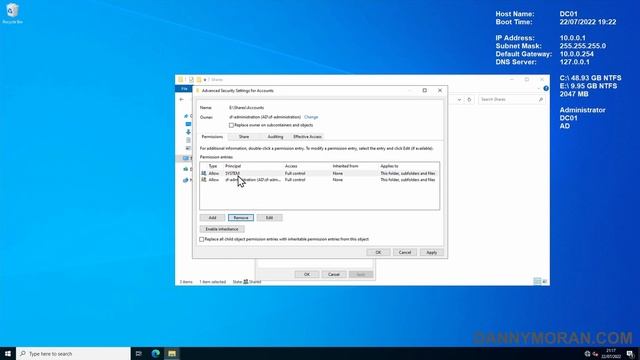Launch Microsoft Edge from the taskbar
The height and width of the screenshot is (360, 640).
[156, 353]
